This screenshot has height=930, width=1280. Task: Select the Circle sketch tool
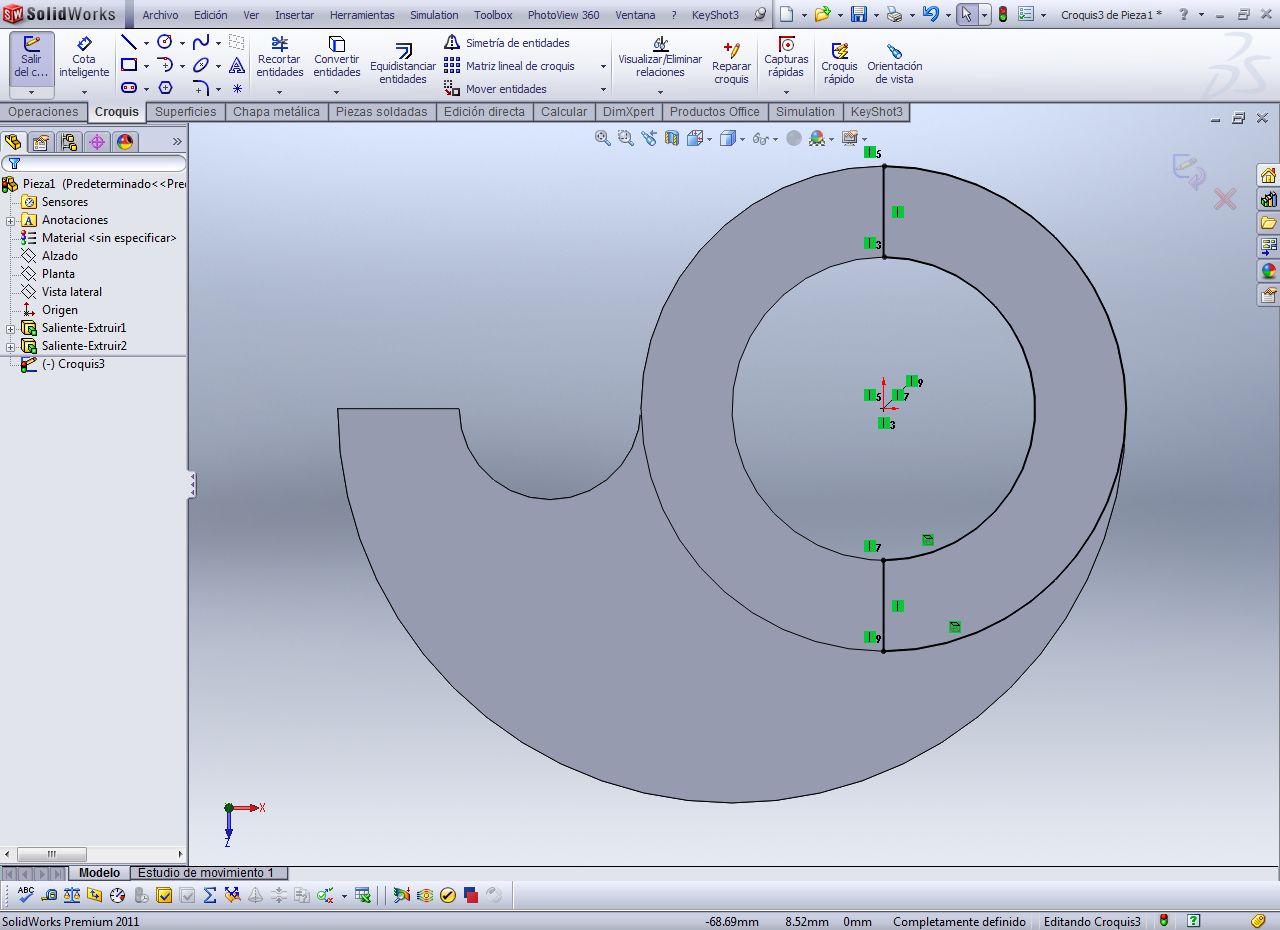tap(165, 42)
